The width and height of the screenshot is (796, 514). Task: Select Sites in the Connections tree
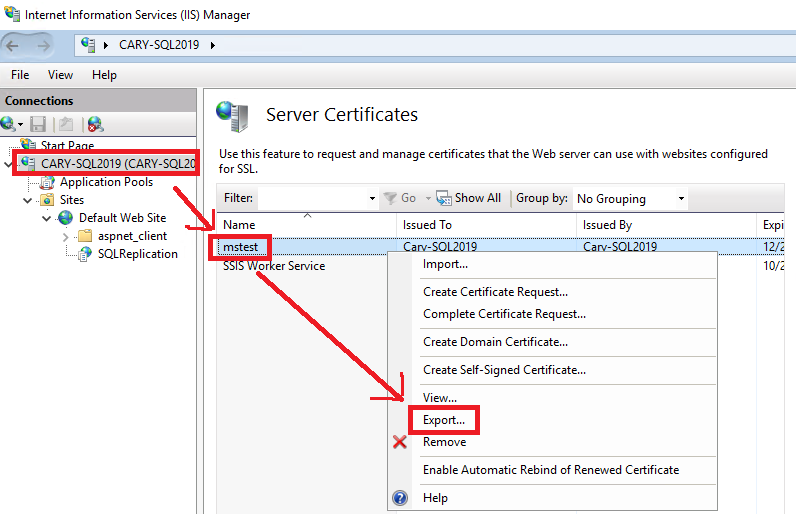(x=72, y=200)
